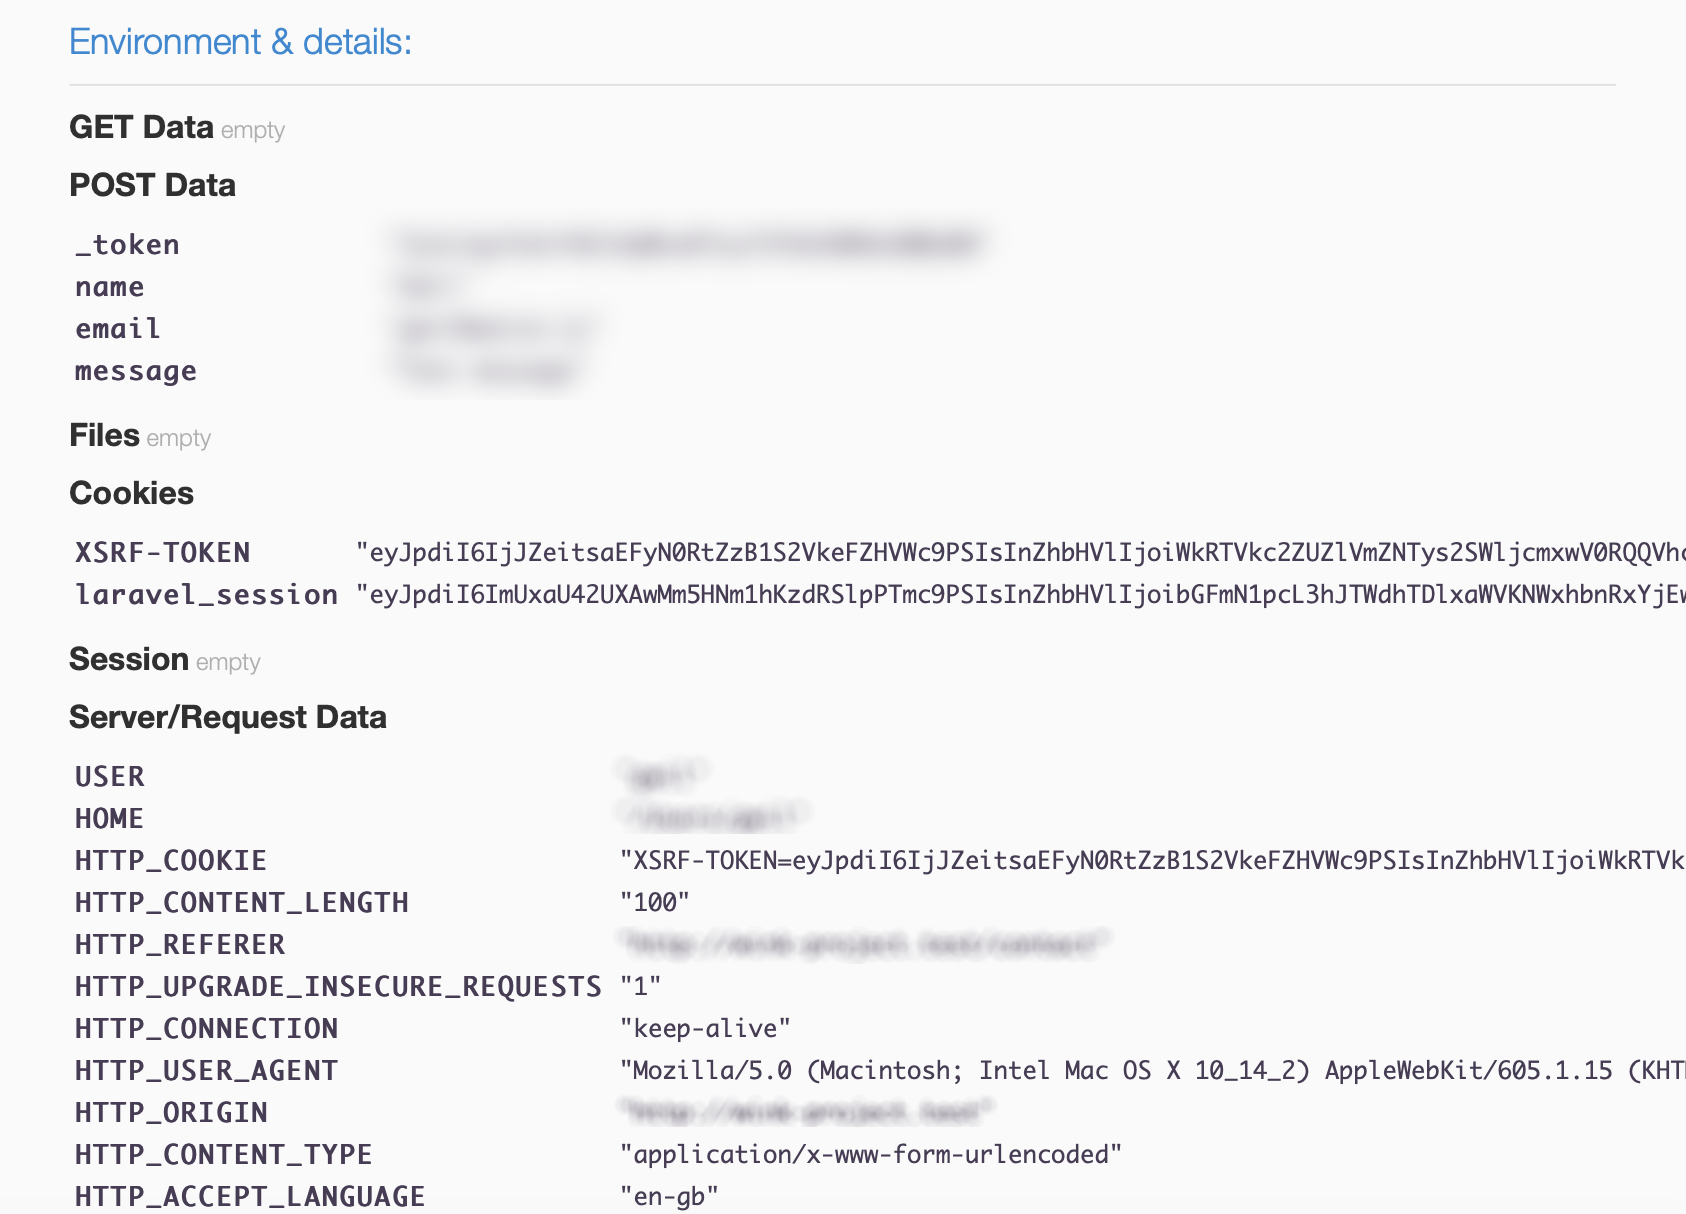Click the "keep-alive" connection value

705,1029
